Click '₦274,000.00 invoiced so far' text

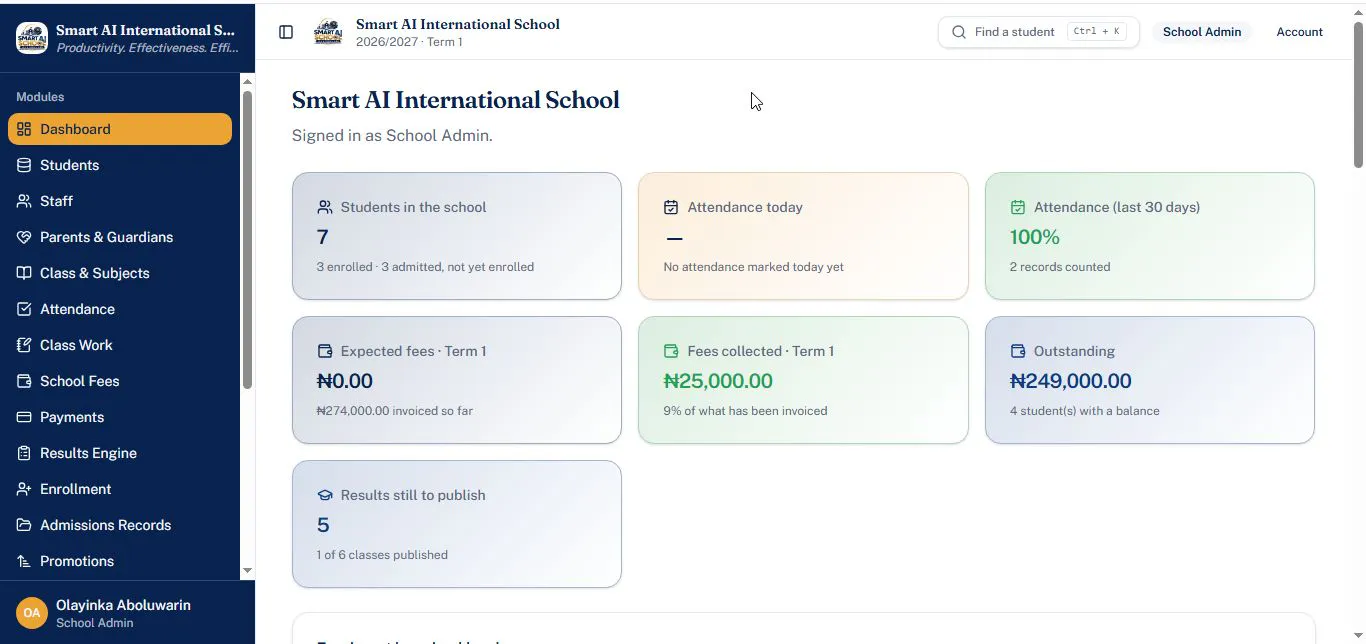(395, 411)
